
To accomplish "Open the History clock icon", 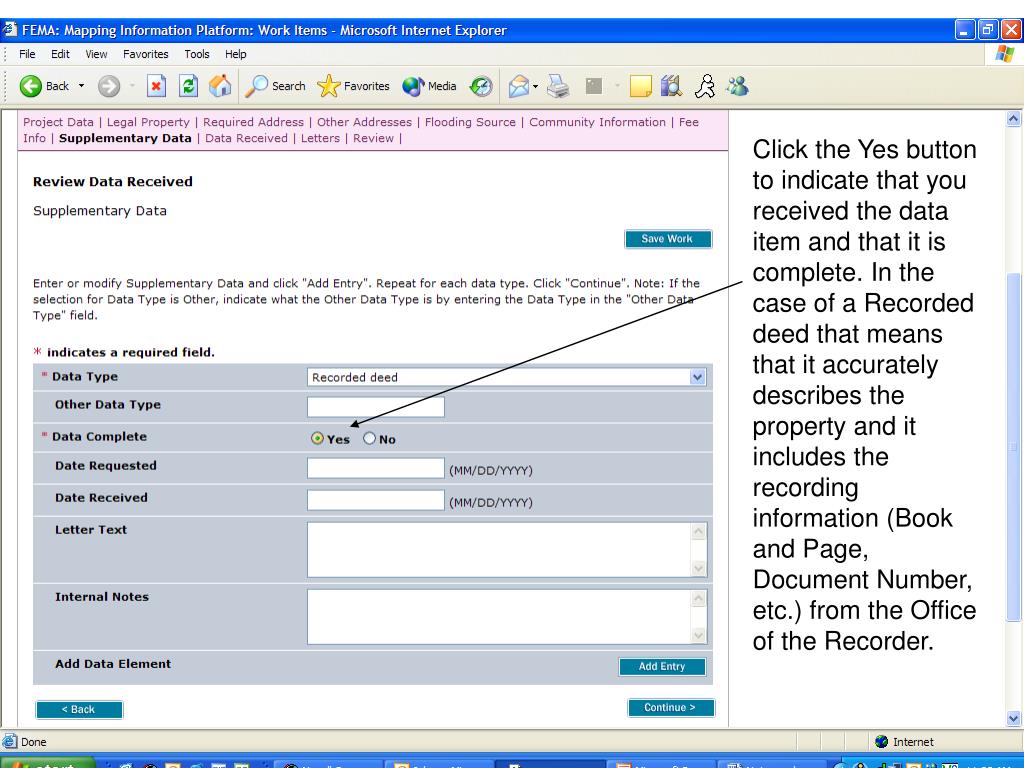I will coord(481,86).
